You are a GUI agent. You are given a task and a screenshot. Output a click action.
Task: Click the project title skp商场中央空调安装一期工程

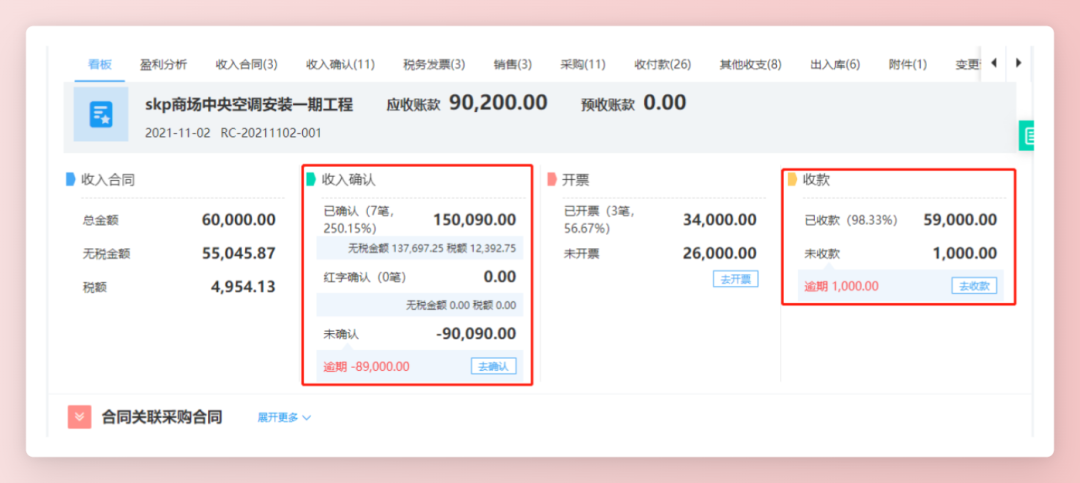(x=249, y=105)
